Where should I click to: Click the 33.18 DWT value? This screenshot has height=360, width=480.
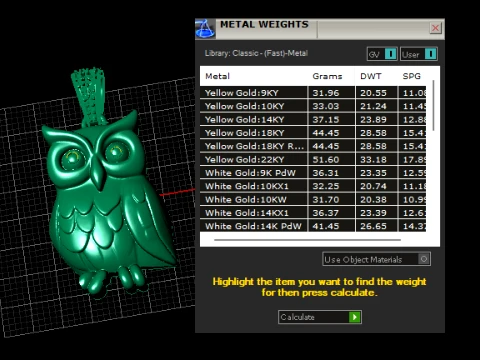click(x=373, y=160)
